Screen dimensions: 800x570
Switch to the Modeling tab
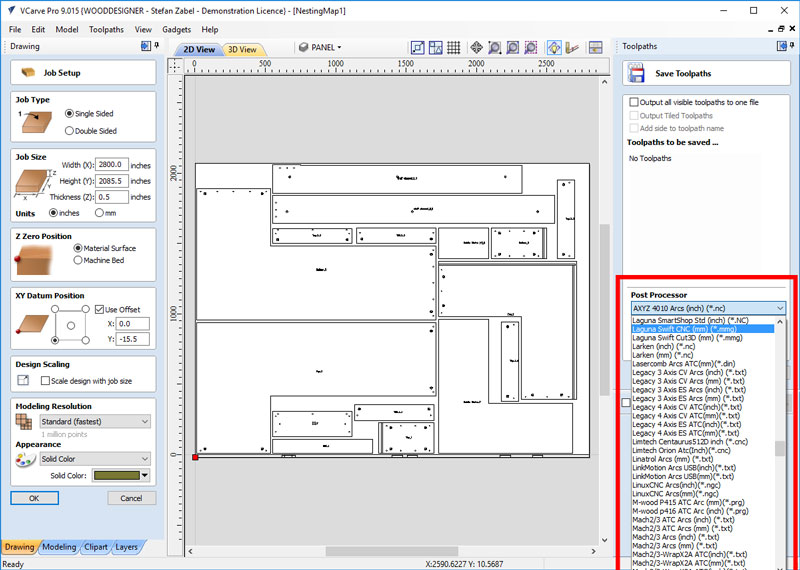click(x=59, y=547)
